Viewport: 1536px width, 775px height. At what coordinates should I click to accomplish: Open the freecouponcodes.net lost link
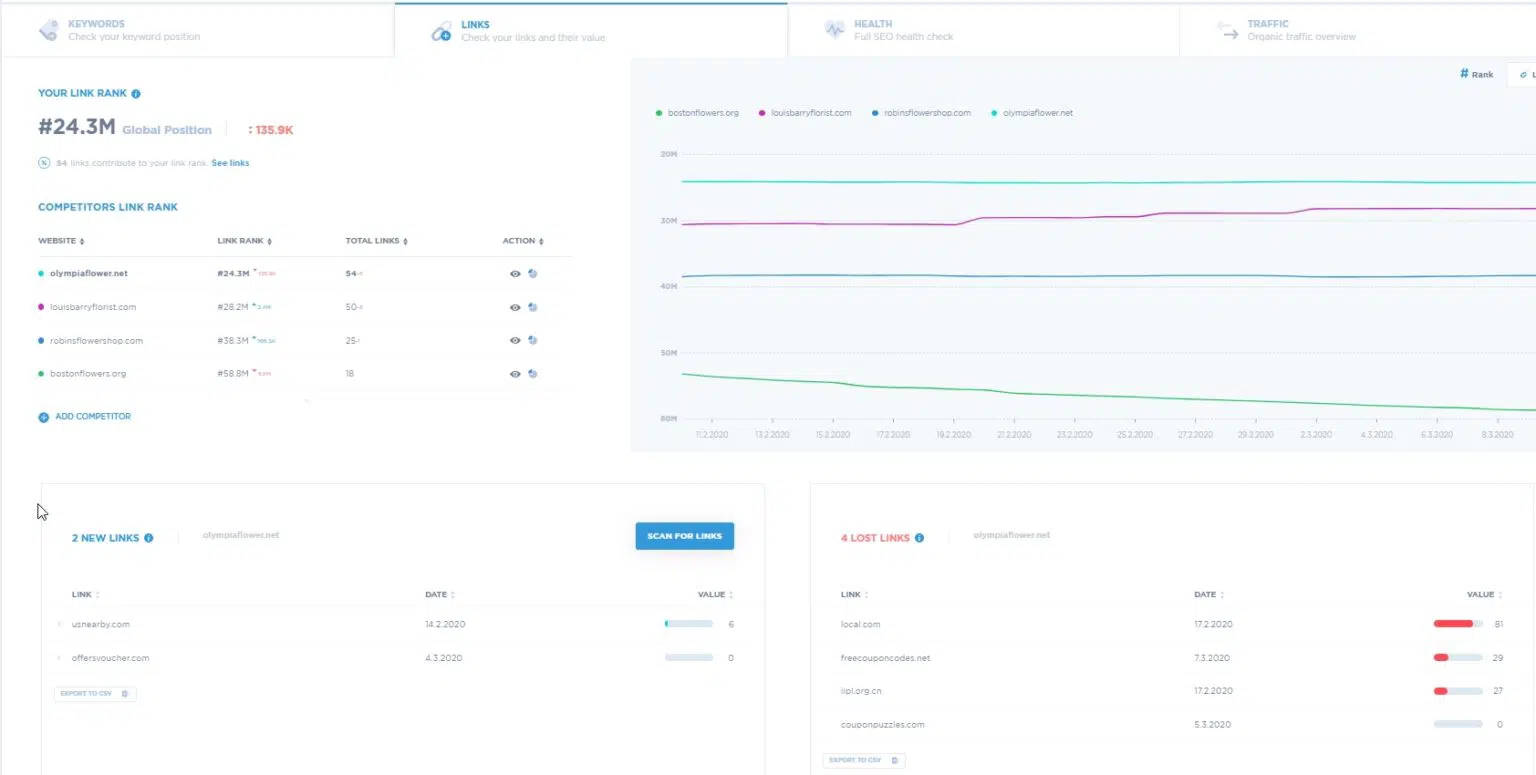coord(885,658)
